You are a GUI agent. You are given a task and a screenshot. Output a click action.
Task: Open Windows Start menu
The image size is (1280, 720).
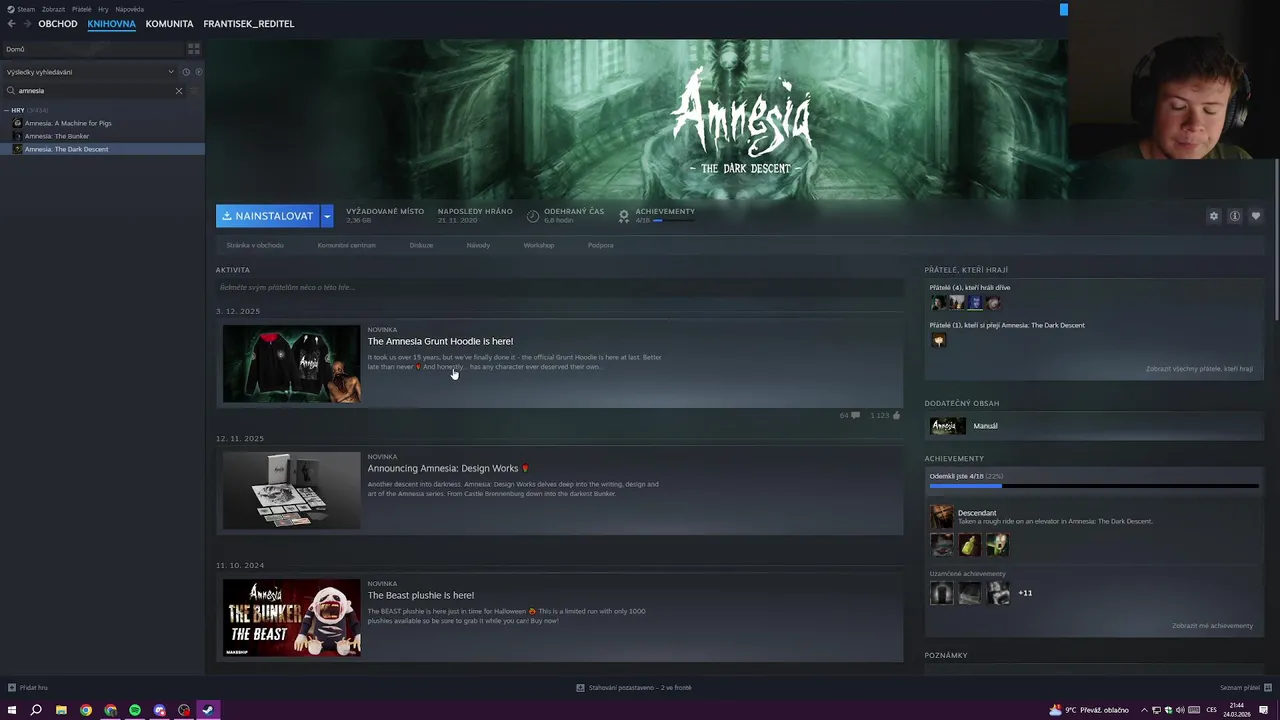(12, 710)
